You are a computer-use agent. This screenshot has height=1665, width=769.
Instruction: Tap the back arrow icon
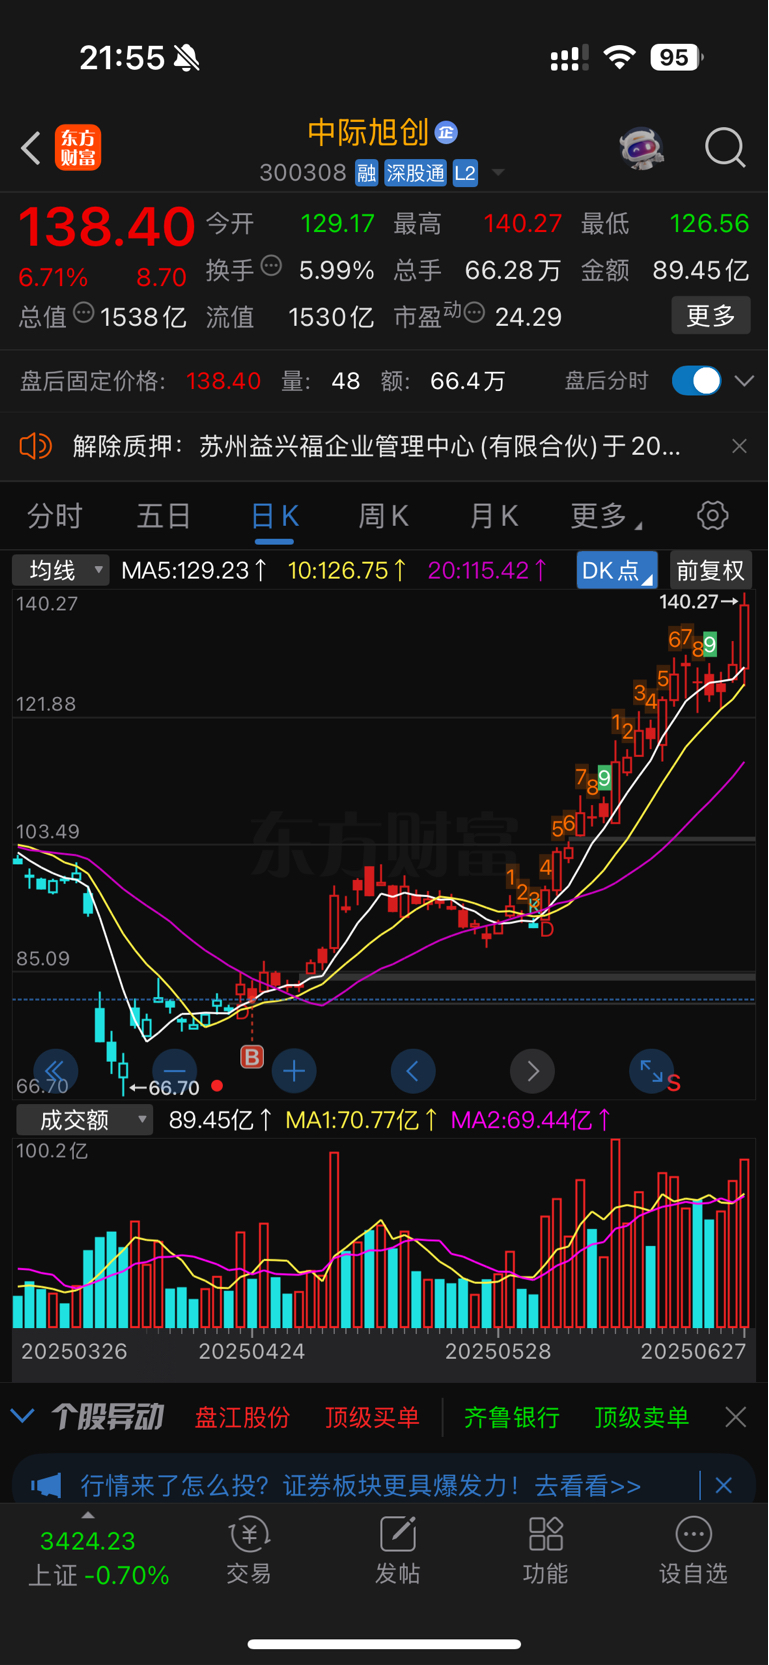[31, 148]
